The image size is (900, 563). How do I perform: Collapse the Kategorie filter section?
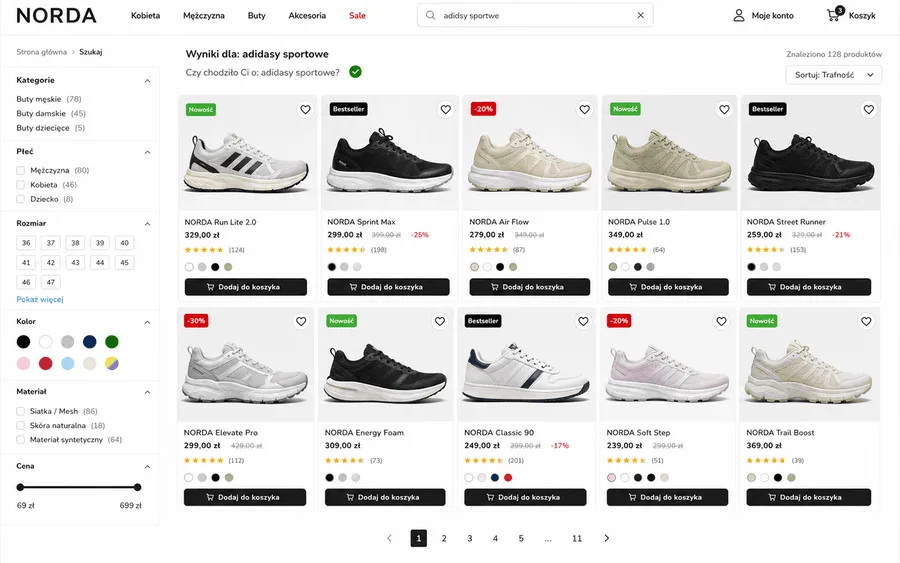coord(148,81)
